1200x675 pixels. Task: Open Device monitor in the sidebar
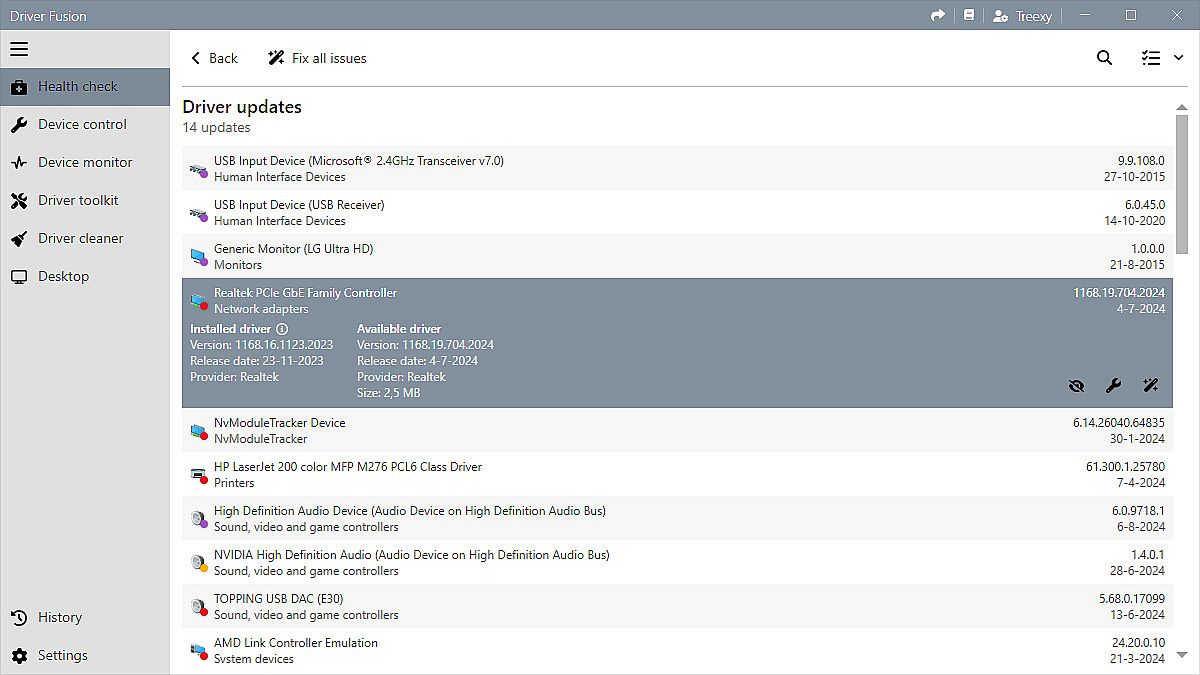[85, 163]
